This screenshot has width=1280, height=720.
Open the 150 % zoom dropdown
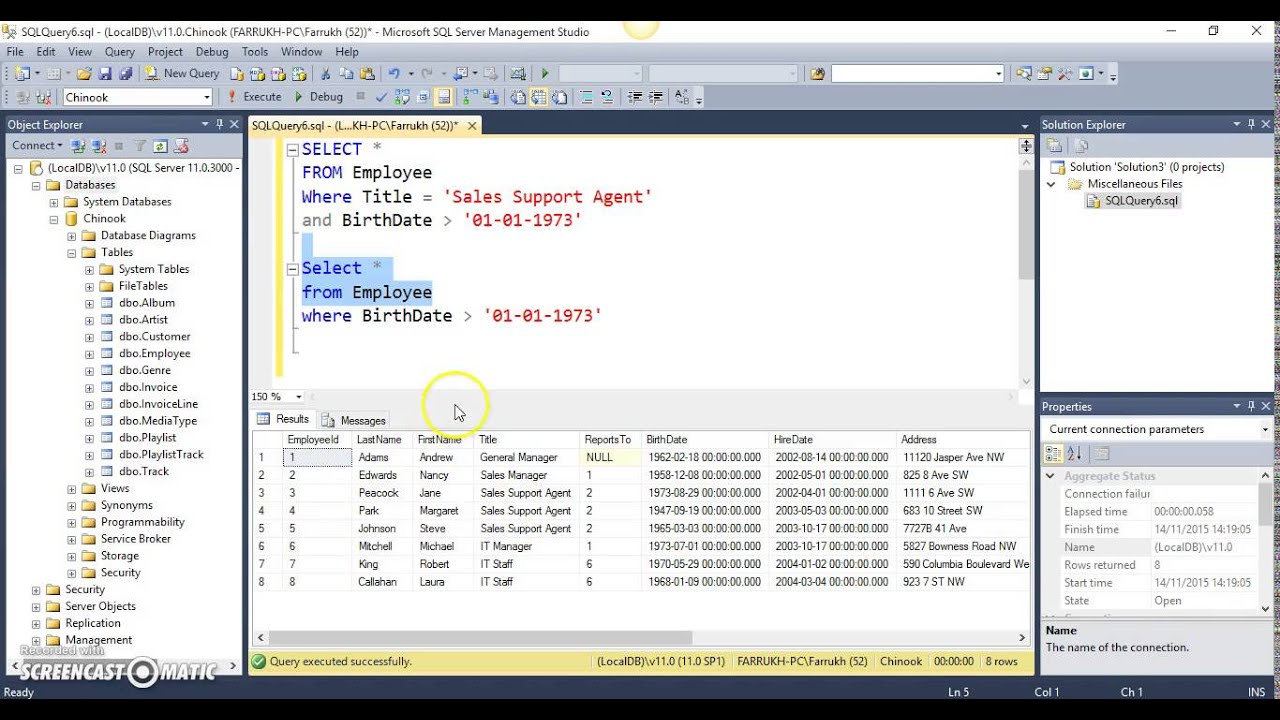point(298,397)
